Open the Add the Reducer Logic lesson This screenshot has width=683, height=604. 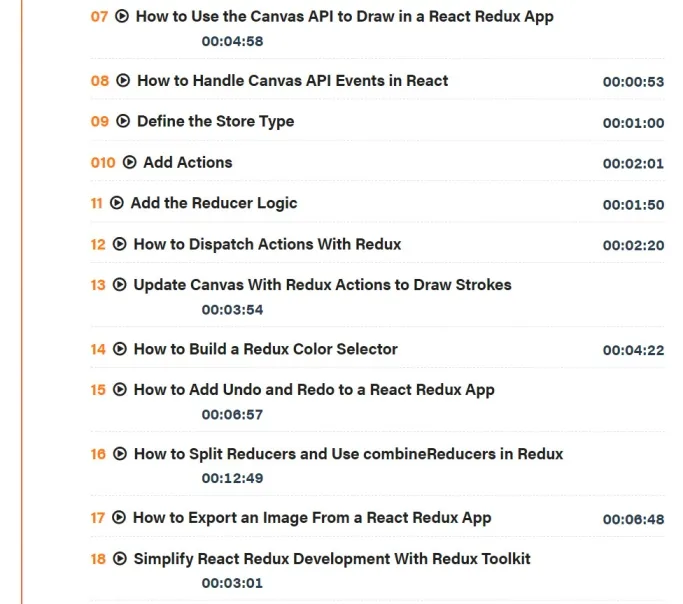[x=214, y=203]
